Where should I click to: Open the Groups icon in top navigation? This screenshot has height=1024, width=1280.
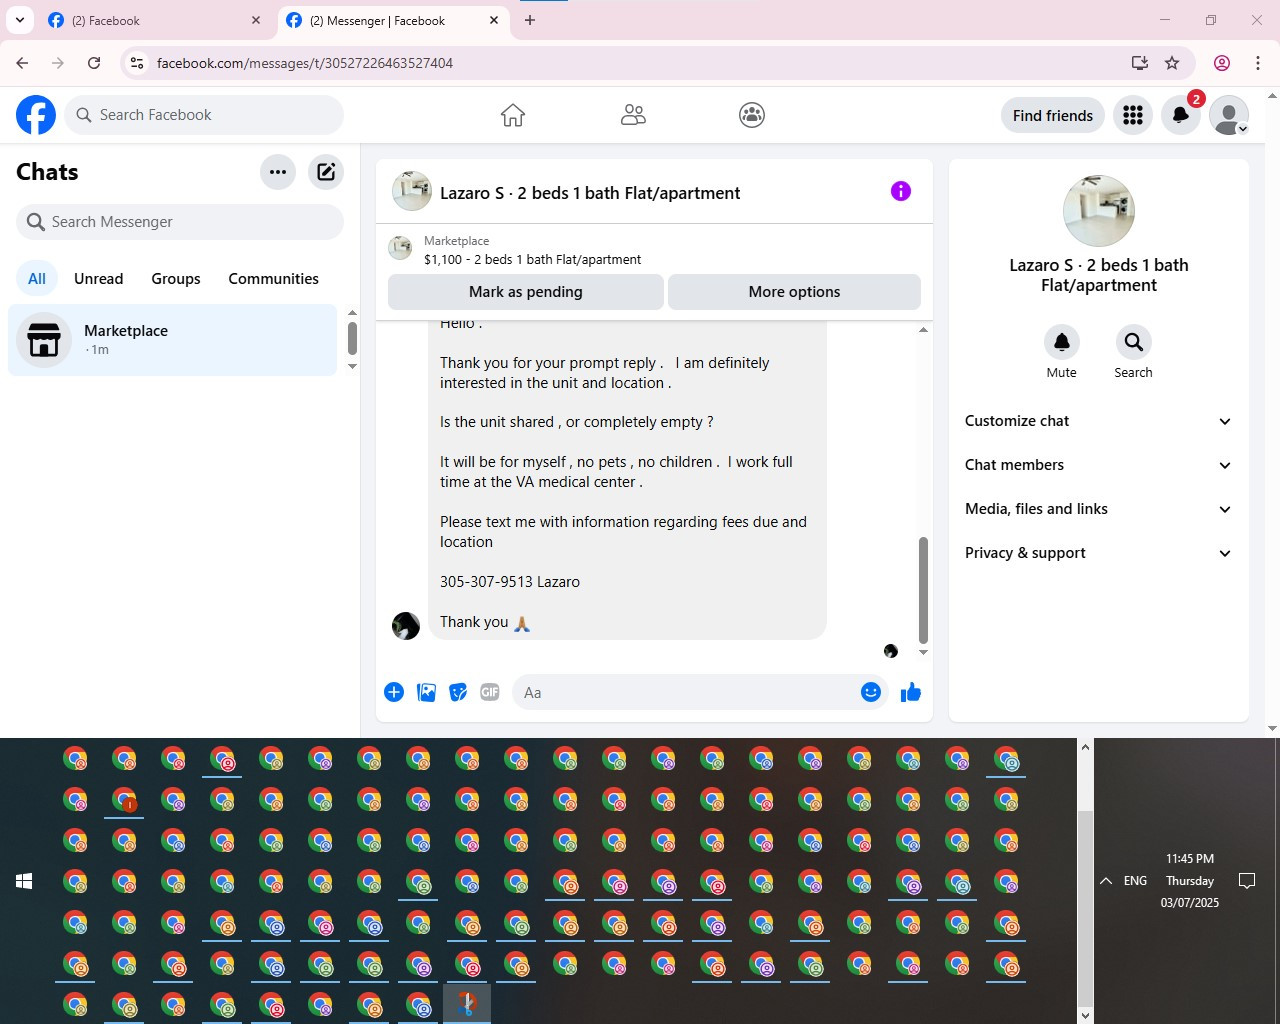752,115
